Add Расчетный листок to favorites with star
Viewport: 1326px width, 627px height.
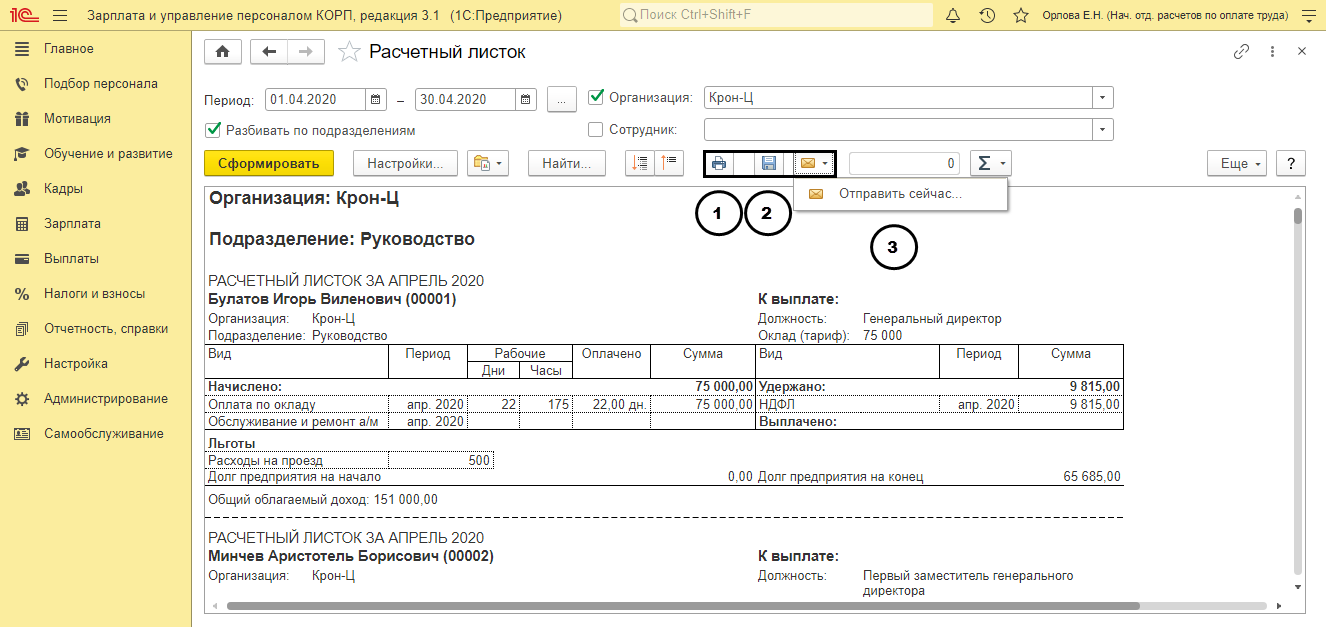[x=349, y=53]
